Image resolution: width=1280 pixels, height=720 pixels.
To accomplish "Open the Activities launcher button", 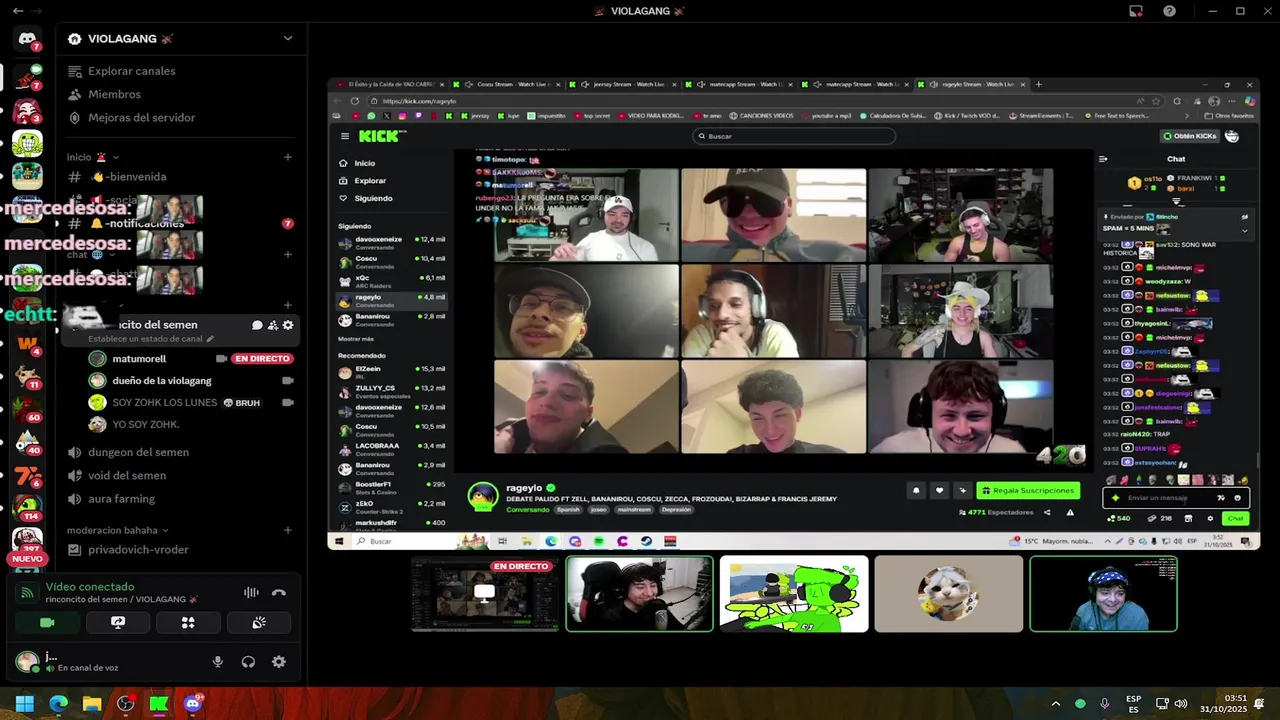I will coord(188,622).
